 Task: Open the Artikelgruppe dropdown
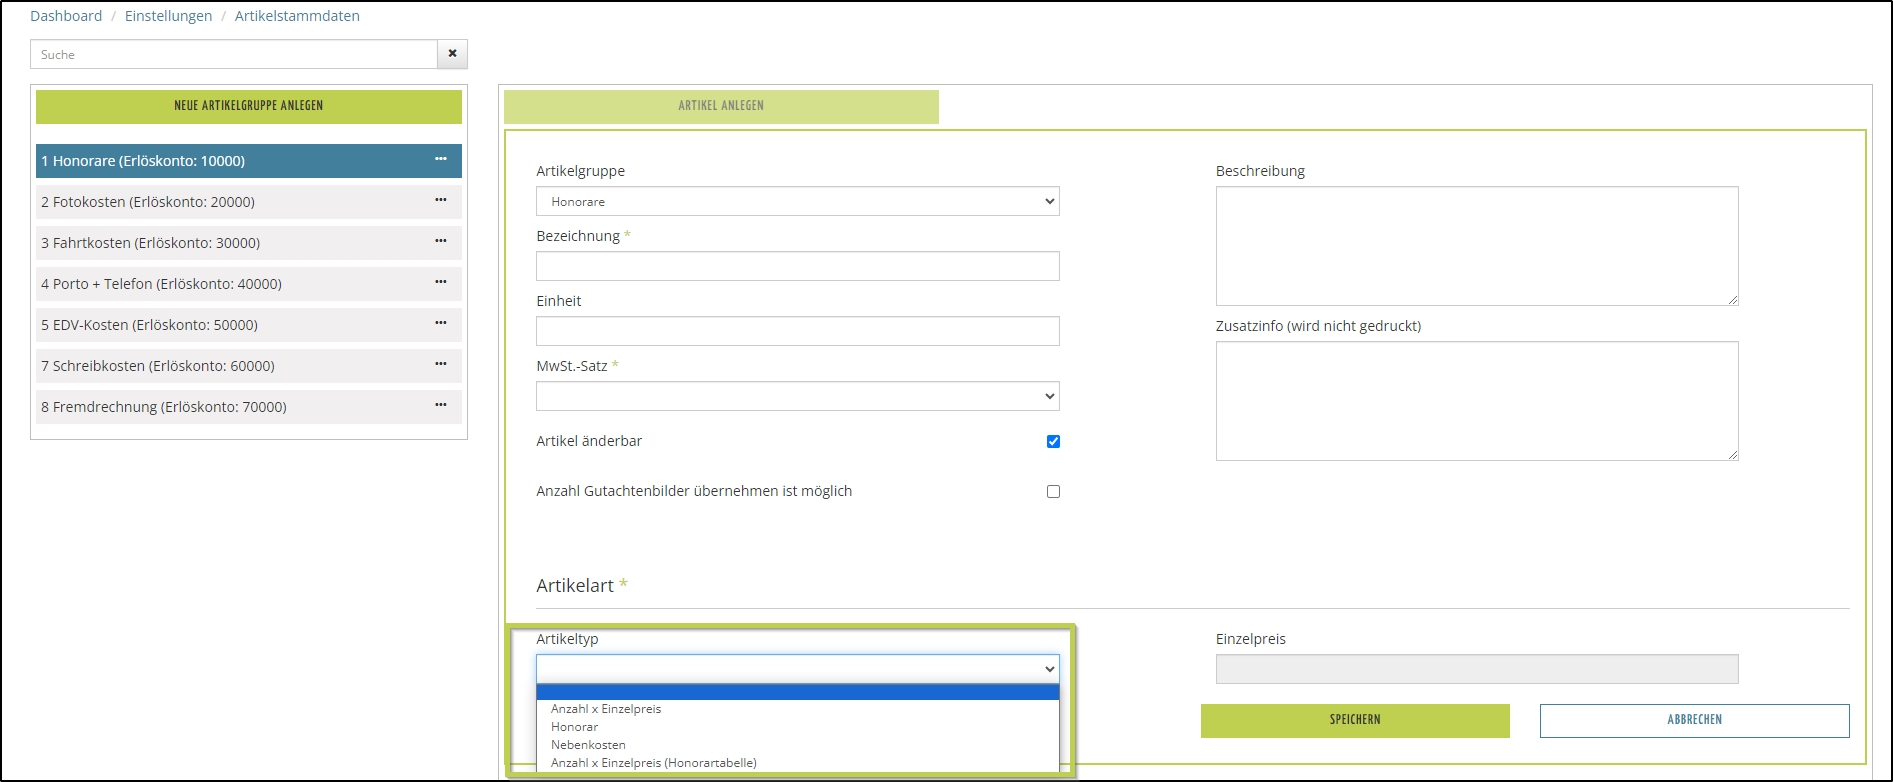point(797,201)
